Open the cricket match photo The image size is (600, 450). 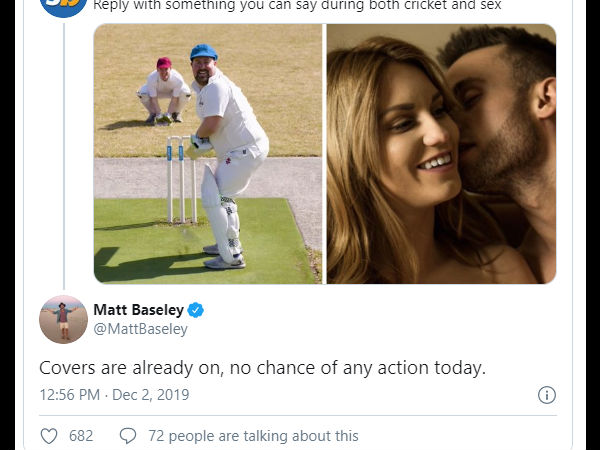[x=208, y=154]
